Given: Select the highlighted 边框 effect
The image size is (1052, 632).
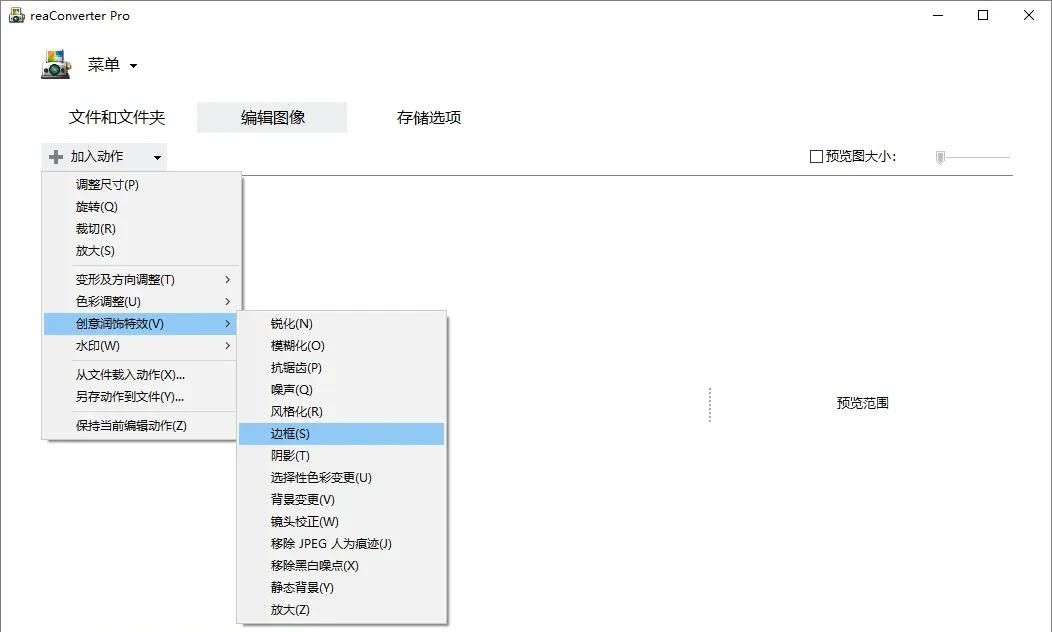Looking at the screenshot, I should [288, 433].
